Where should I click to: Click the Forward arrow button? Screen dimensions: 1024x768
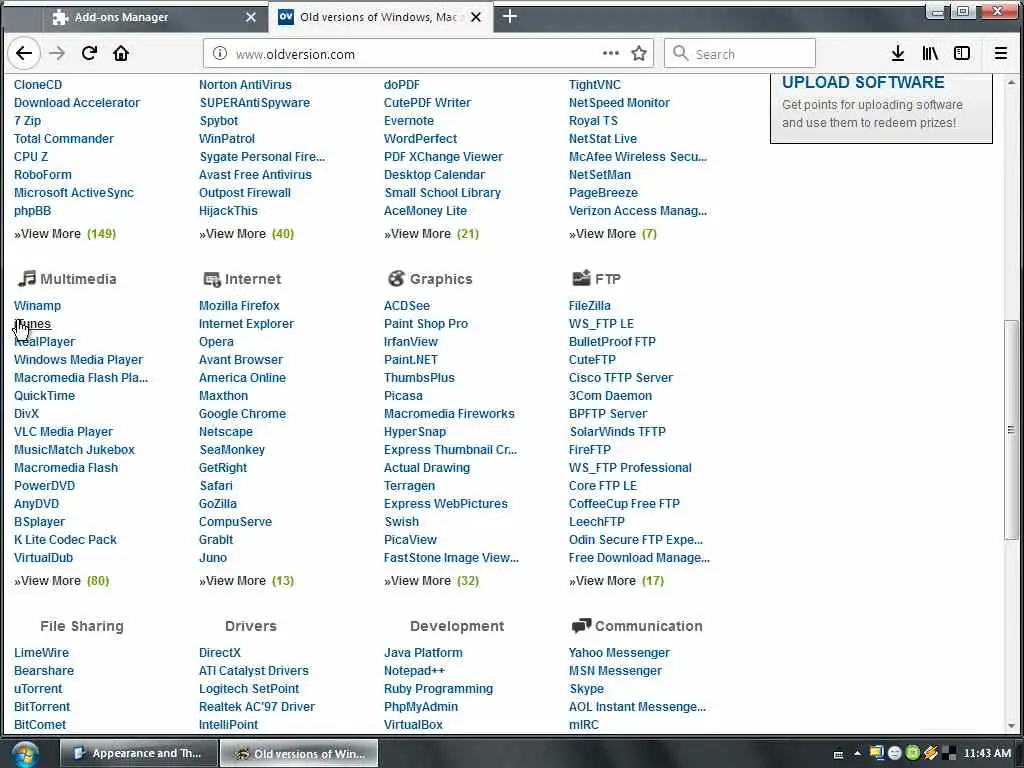click(x=57, y=54)
